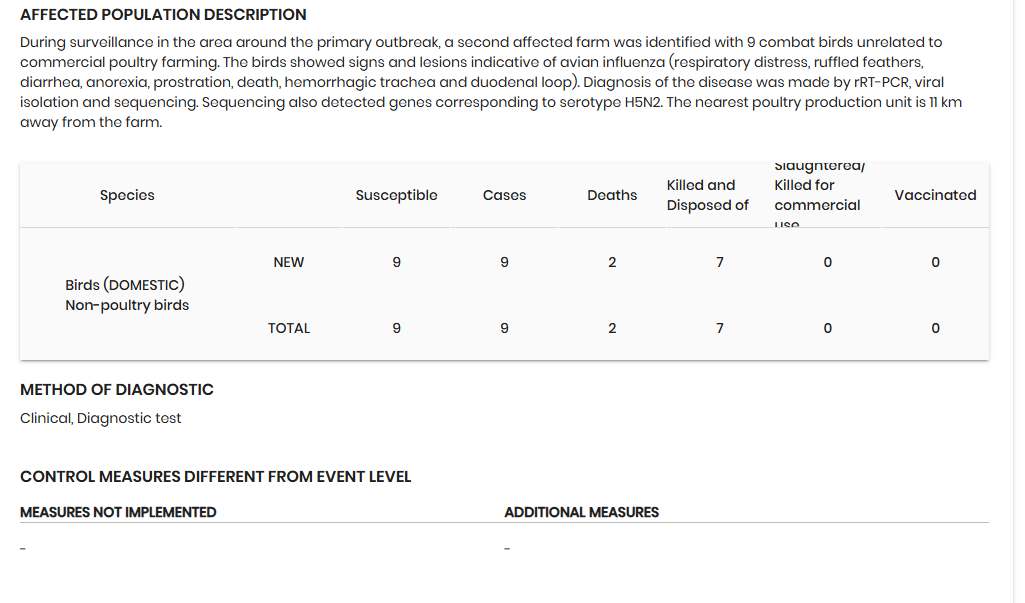Click the Species column header
This screenshot has width=1025, height=603.
(x=127, y=195)
